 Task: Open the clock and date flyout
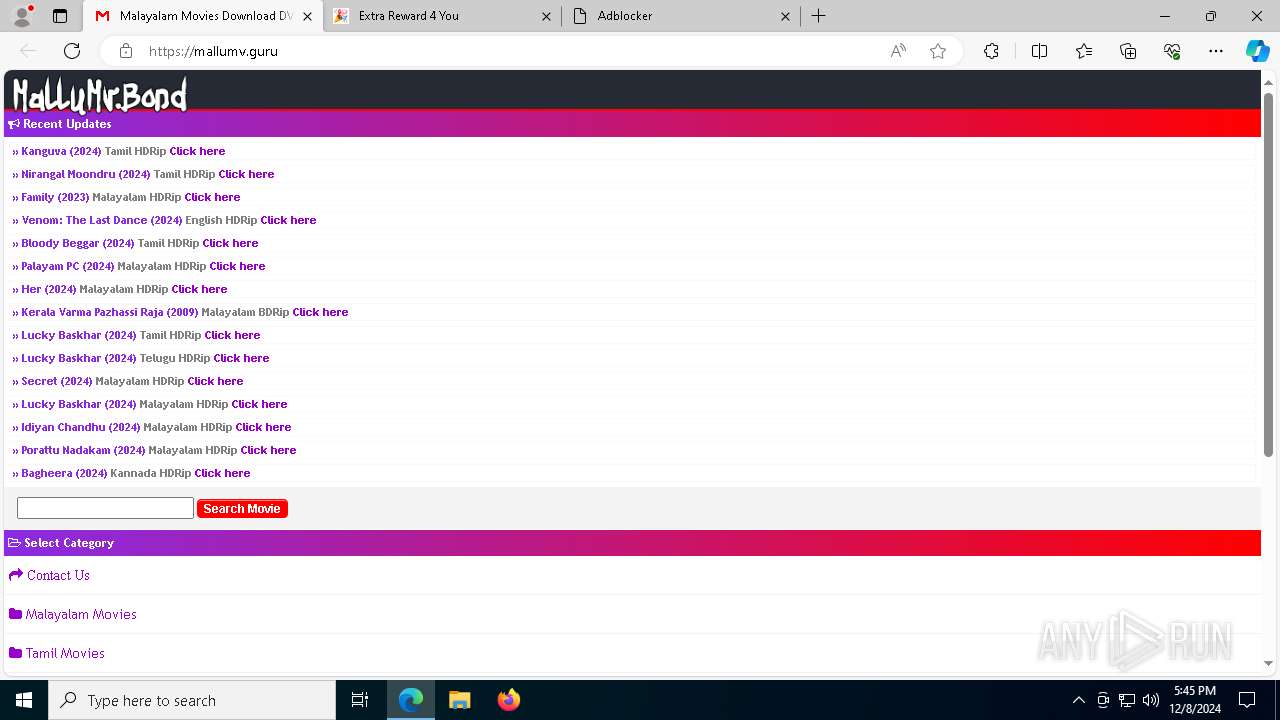pyautogui.click(x=1194, y=700)
